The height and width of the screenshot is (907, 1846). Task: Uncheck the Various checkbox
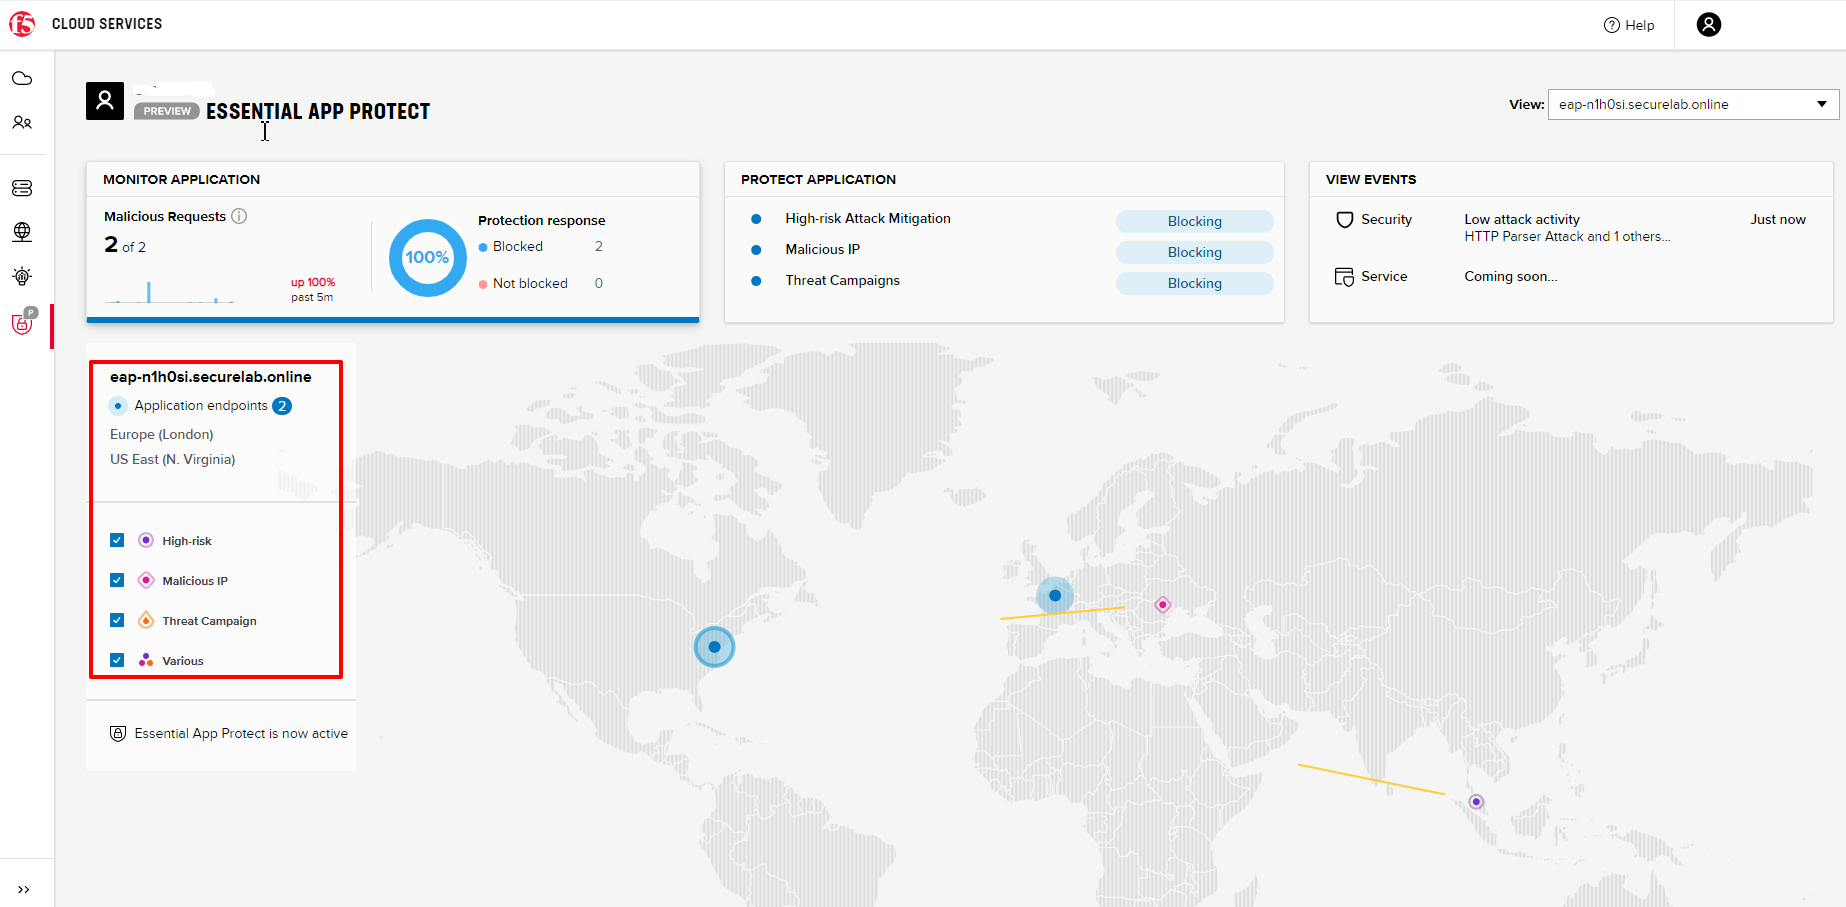pyautogui.click(x=117, y=660)
